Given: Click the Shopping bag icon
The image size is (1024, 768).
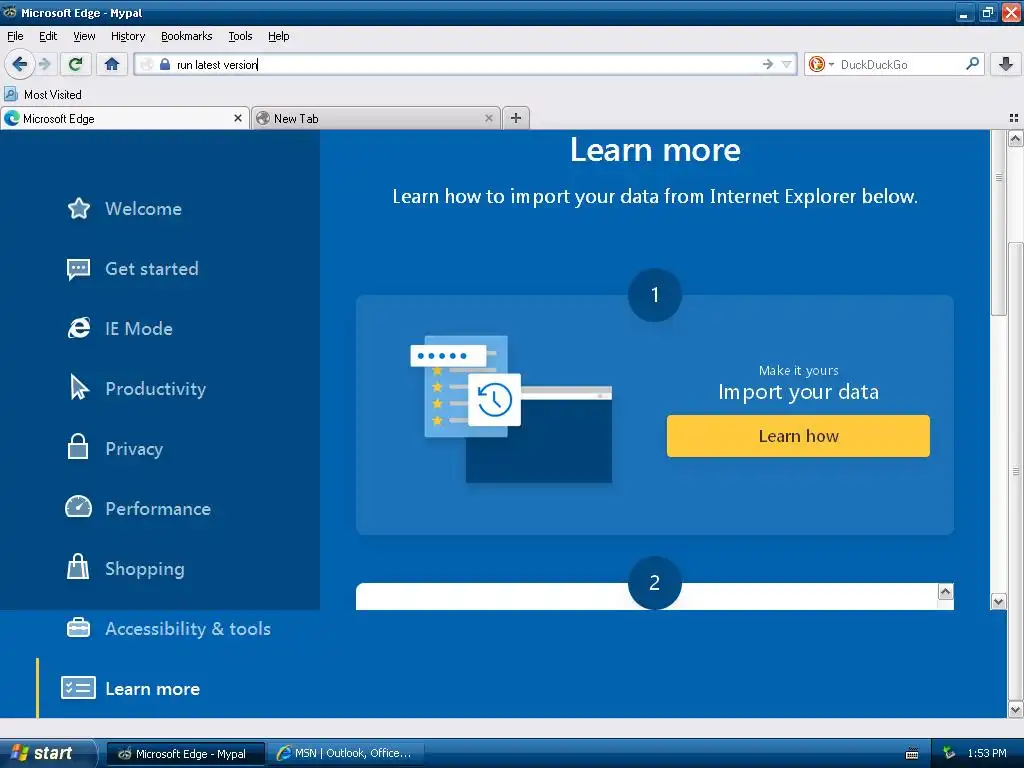Looking at the screenshot, I should (78, 567).
